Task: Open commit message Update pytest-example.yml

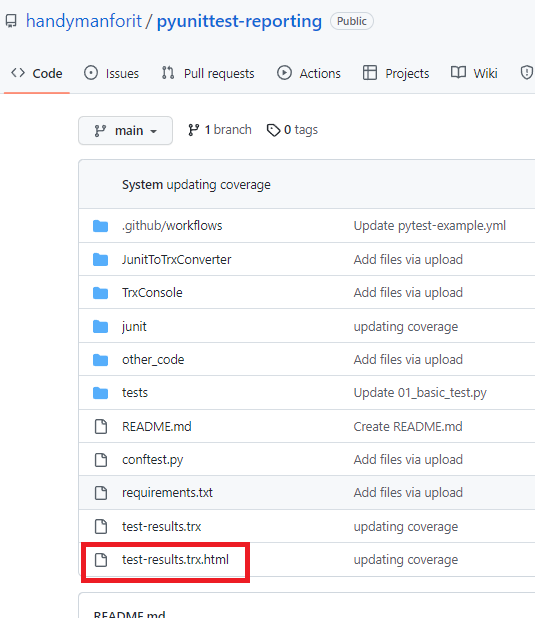Action: click(x=430, y=226)
